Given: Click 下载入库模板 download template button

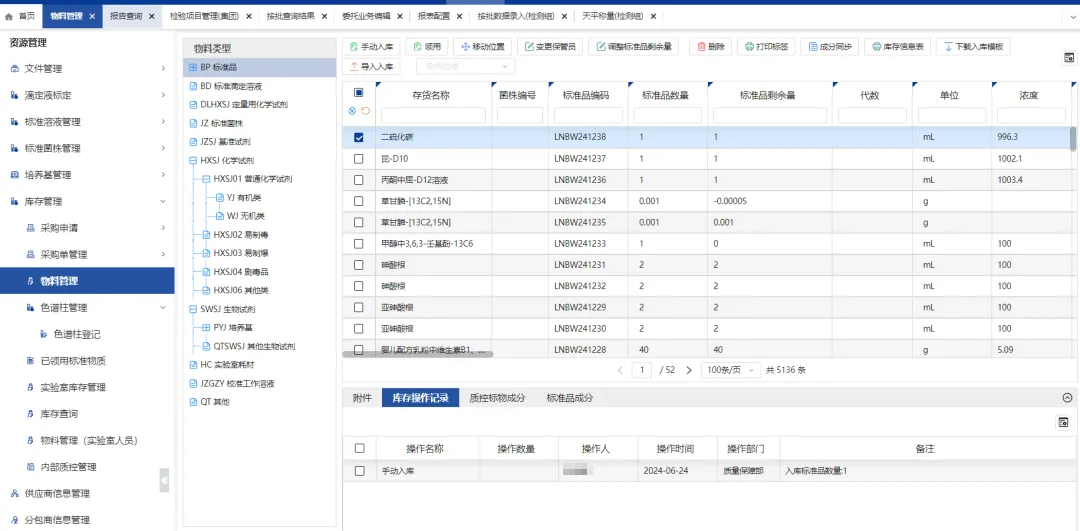Looking at the screenshot, I should (x=973, y=47).
